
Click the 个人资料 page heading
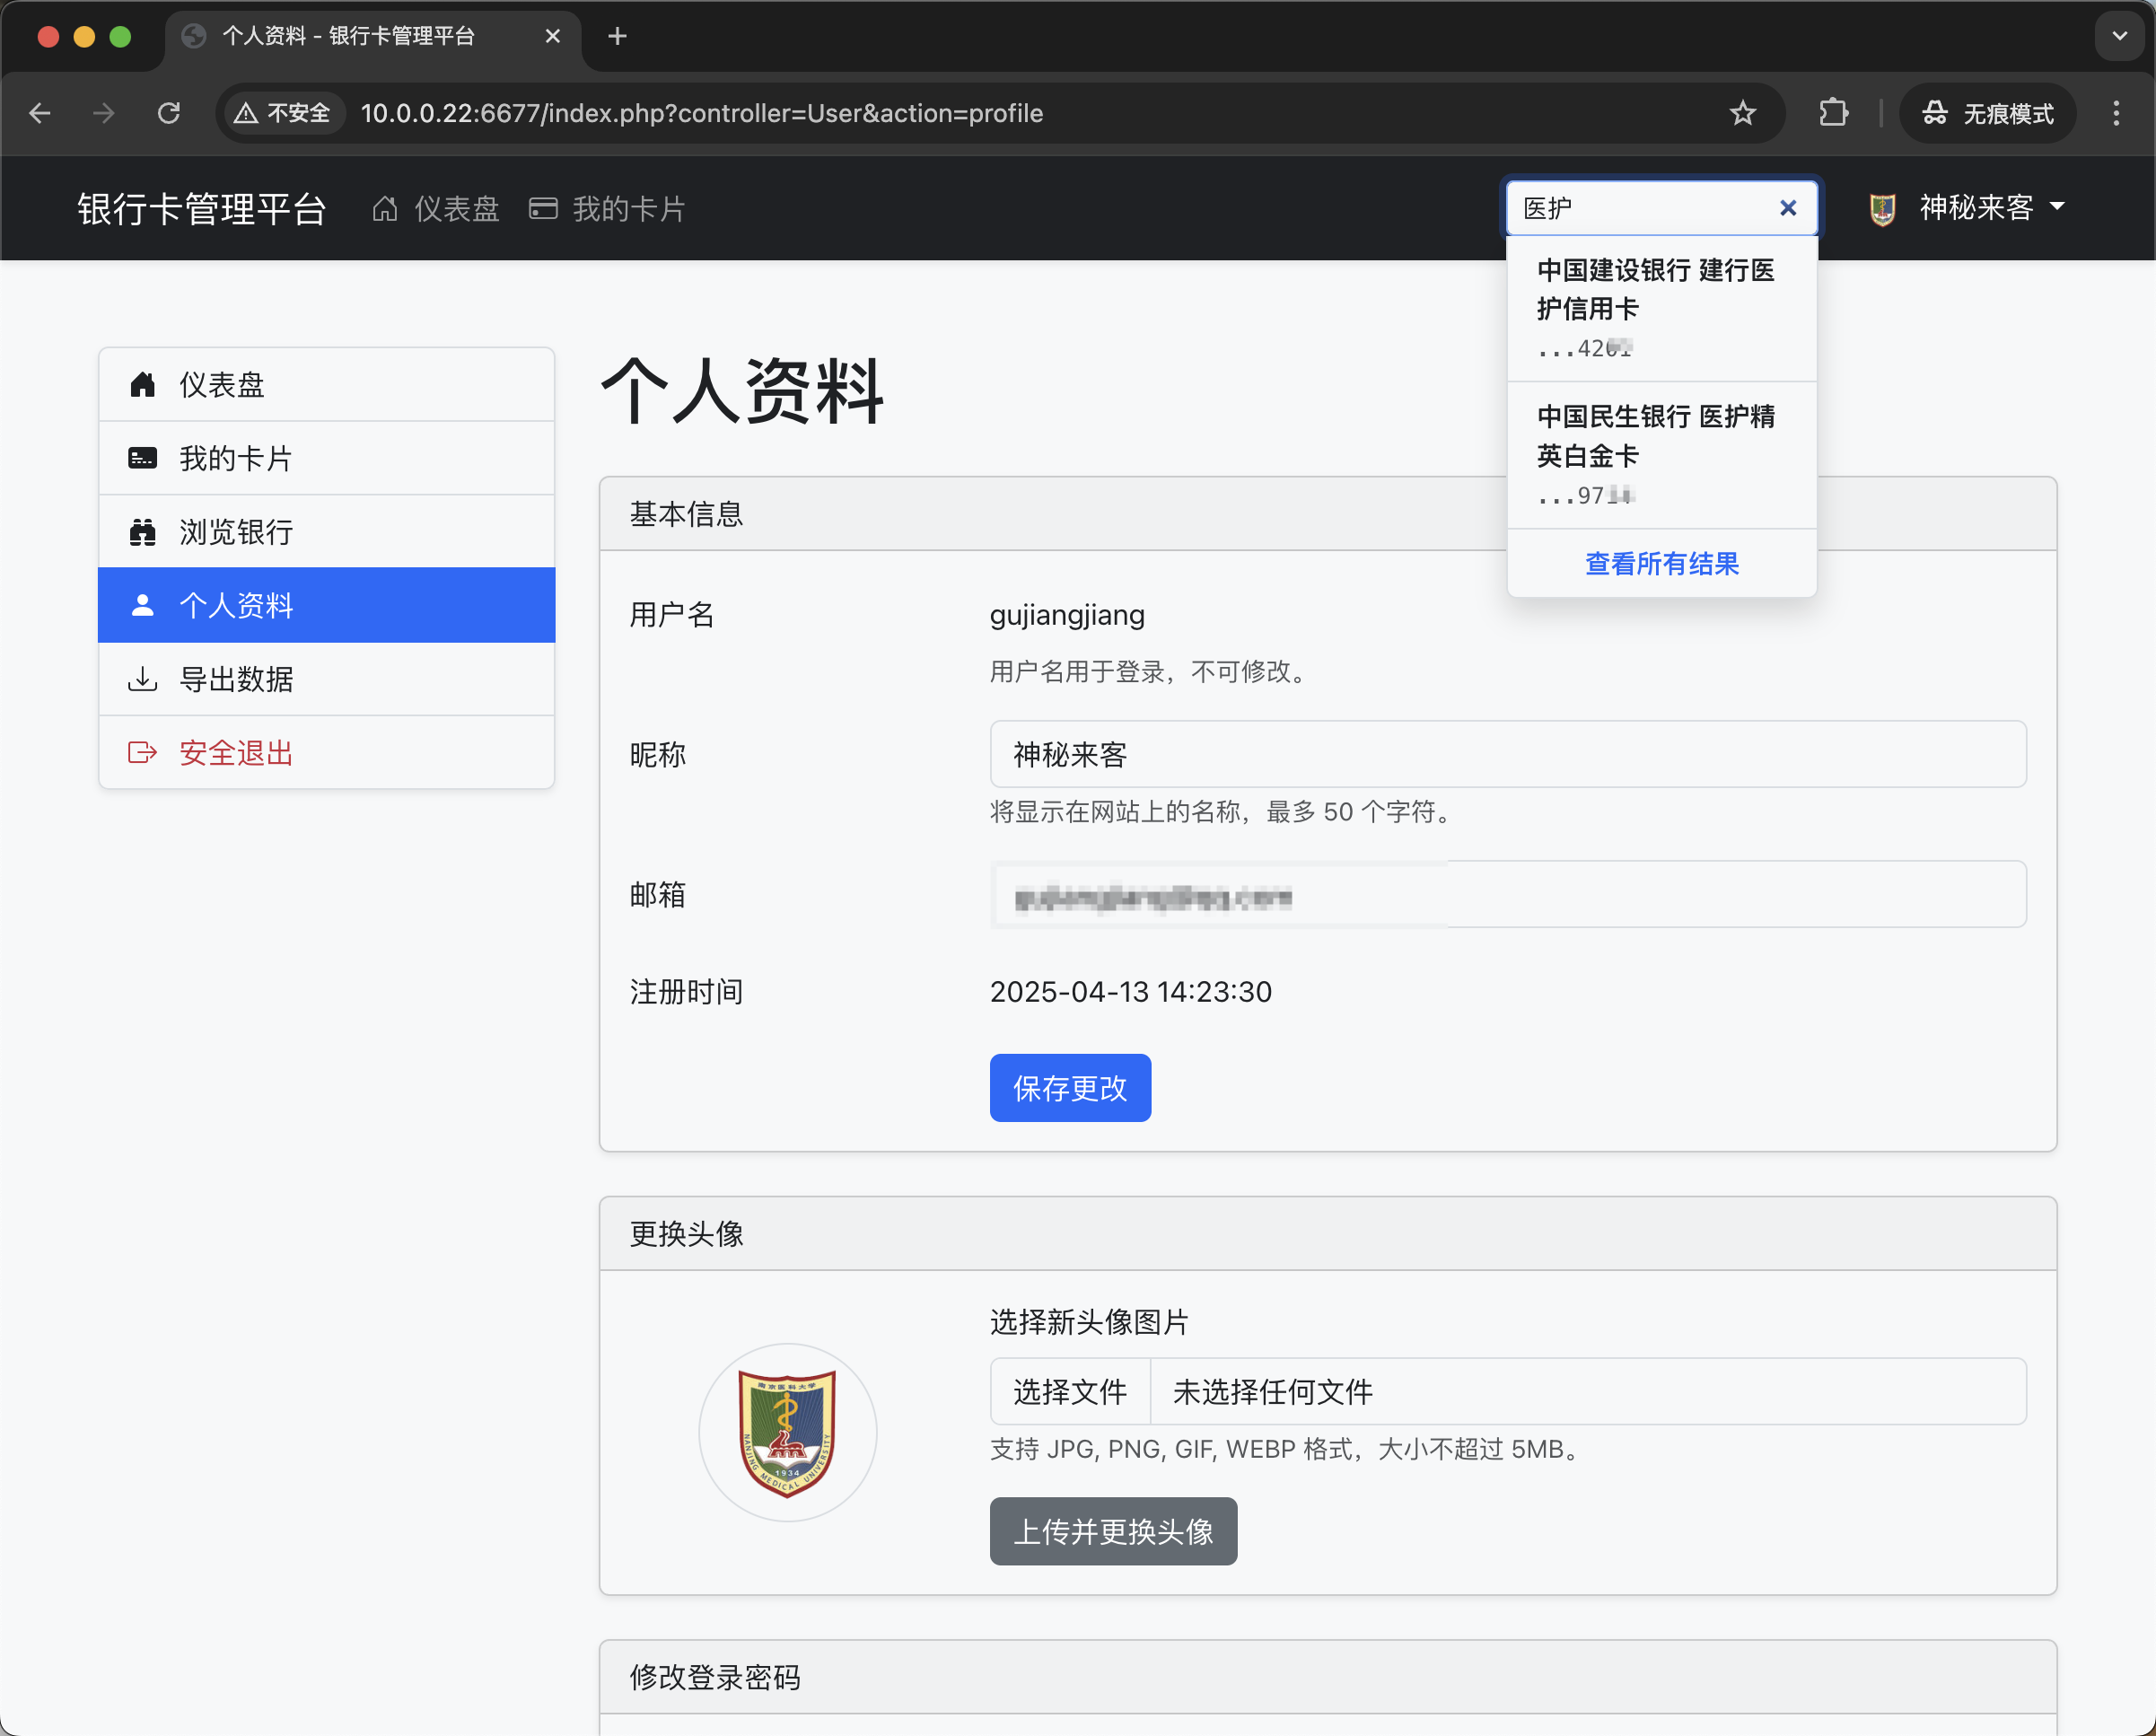click(x=742, y=391)
